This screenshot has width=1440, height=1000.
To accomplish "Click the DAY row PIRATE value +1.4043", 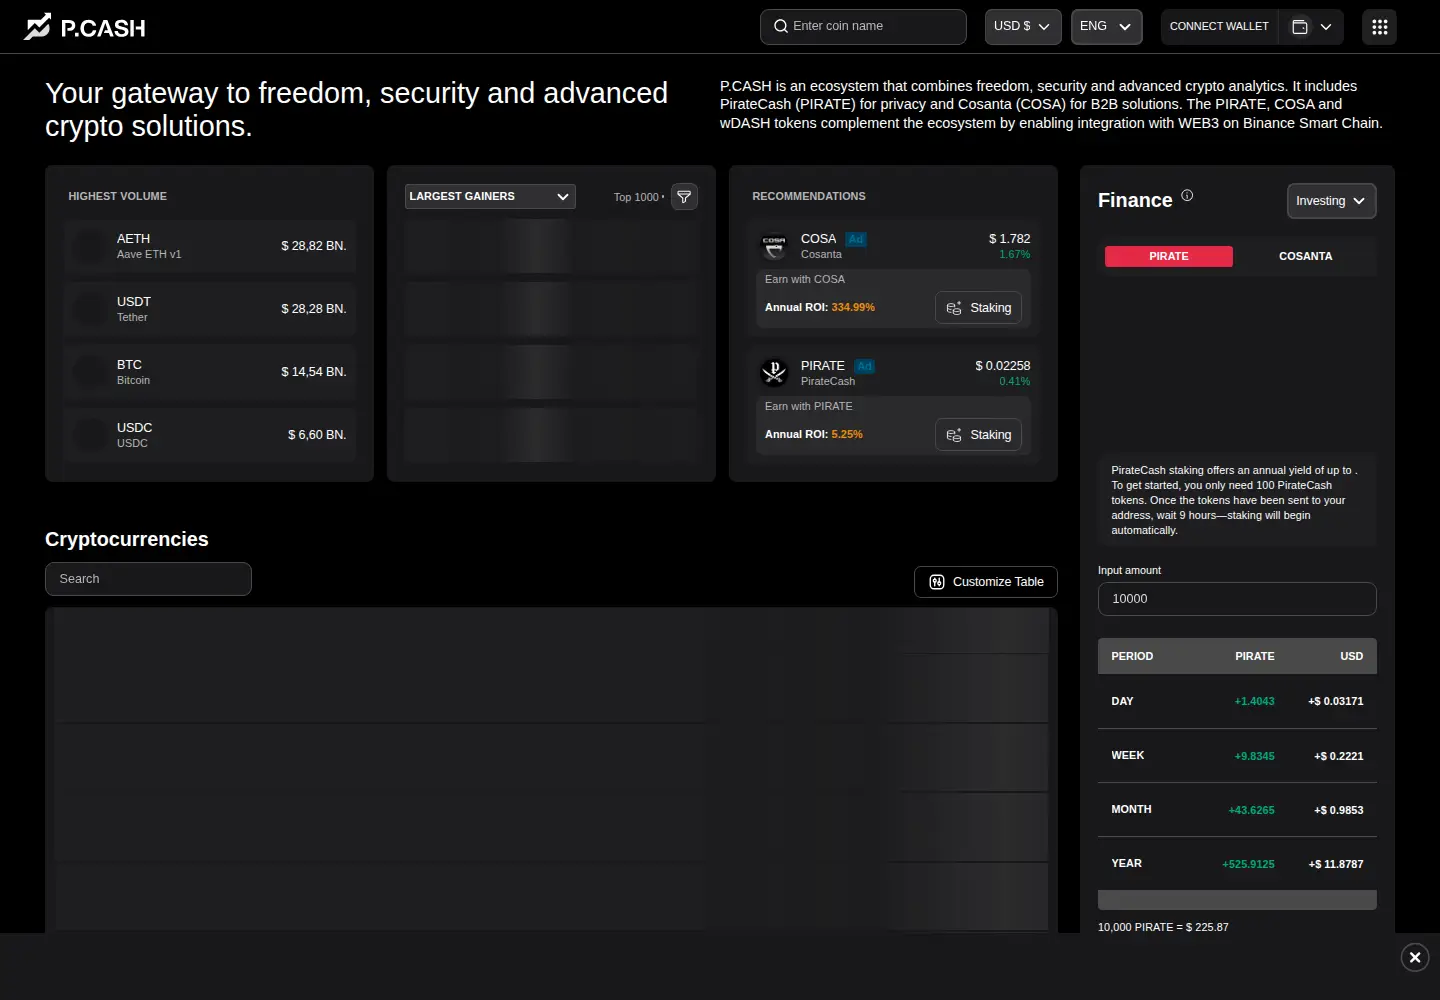I will click(1254, 701).
